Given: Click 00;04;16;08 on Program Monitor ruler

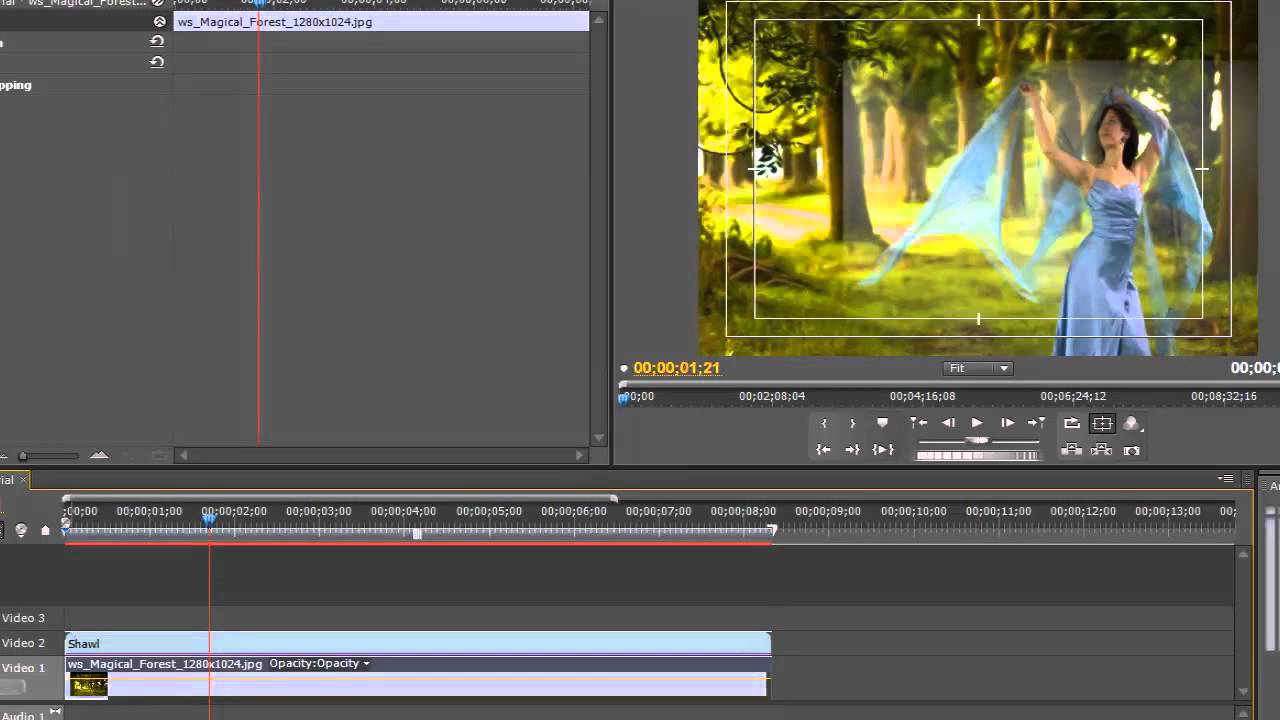Looking at the screenshot, I should pyautogui.click(x=922, y=396).
